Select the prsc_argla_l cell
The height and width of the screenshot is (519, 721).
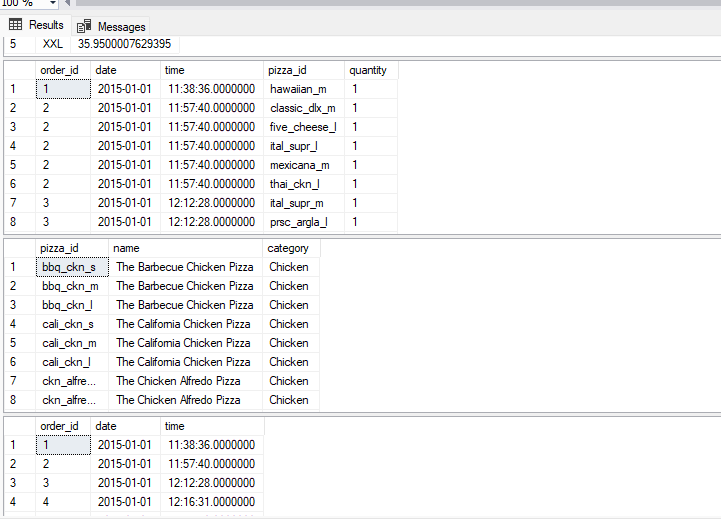click(304, 222)
